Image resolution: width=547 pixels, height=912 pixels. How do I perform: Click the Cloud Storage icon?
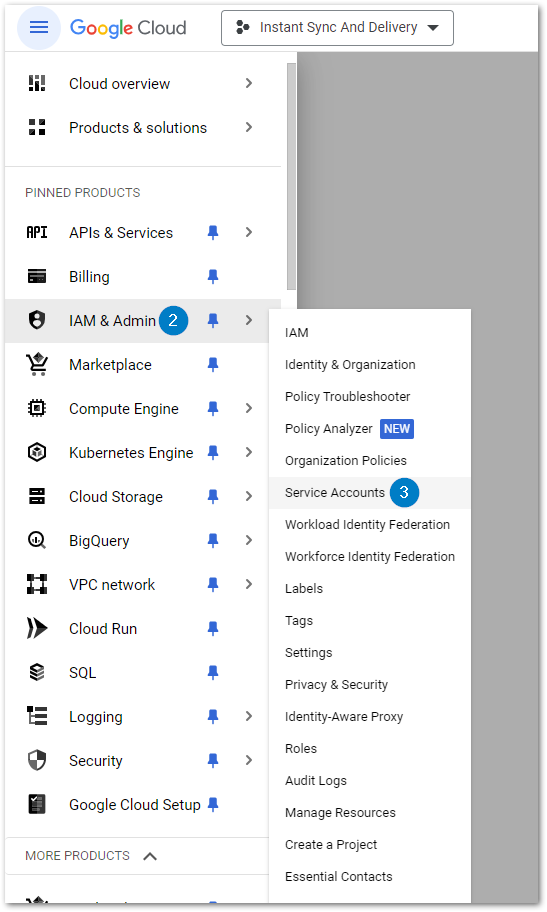coord(37,496)
